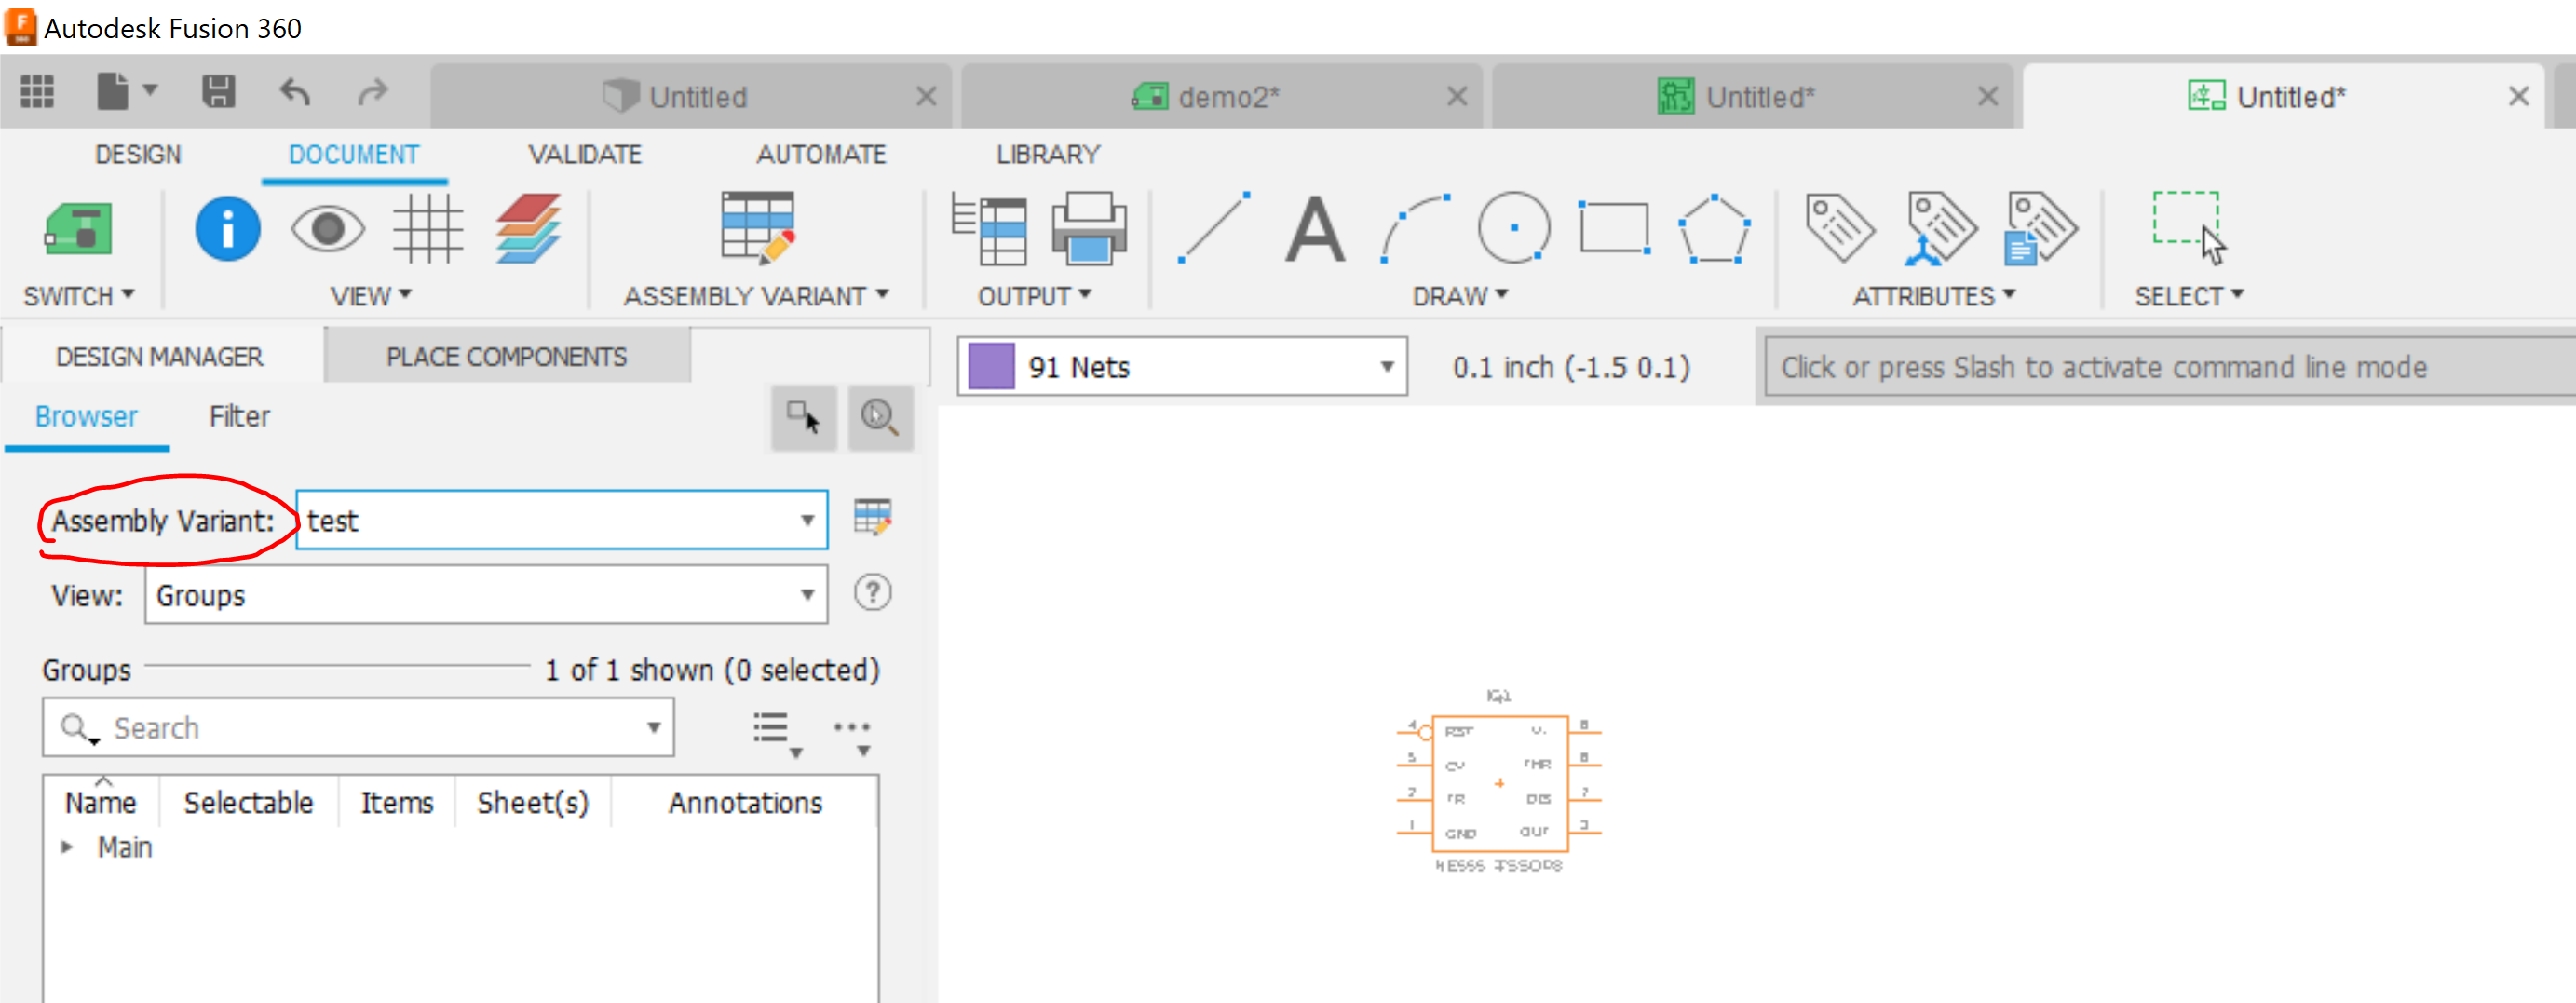The image size is (2576, 1003).
Task: Toggle layer visibility with the eye icon
Action: tap(327, 228)
